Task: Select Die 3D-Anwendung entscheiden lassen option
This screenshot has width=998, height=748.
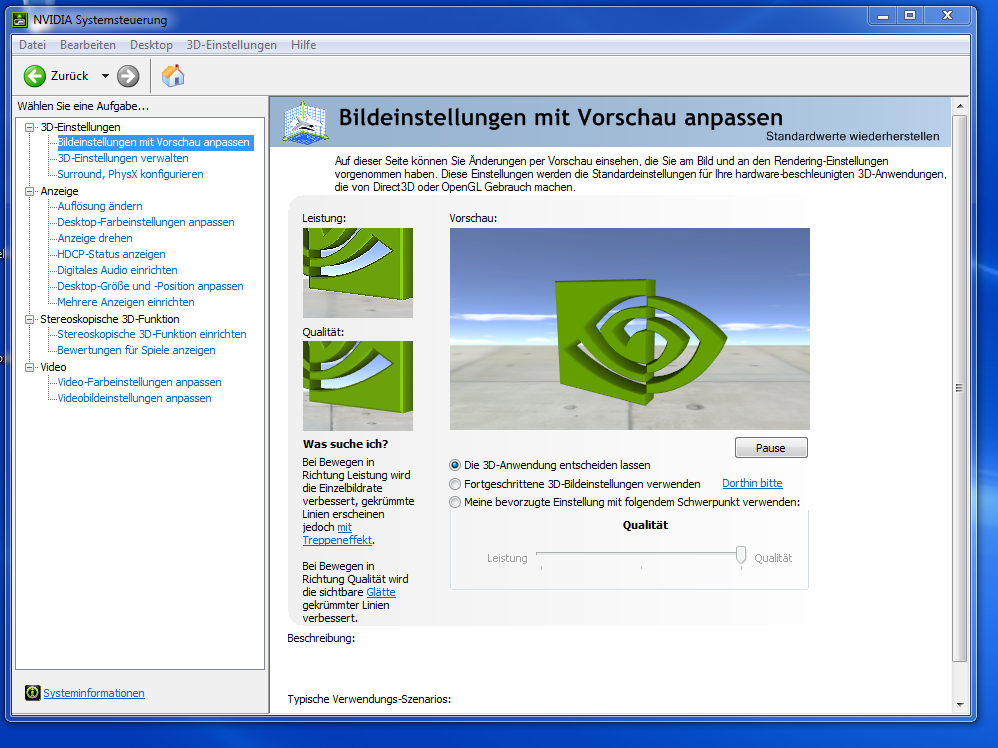Action: 455,465
